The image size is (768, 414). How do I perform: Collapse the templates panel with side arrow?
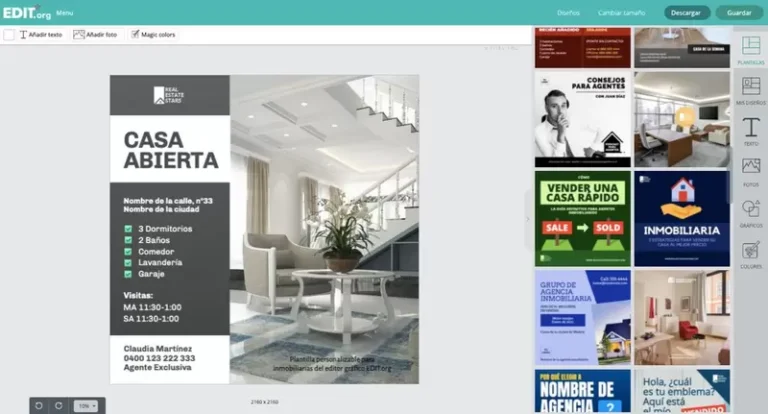(x=527, y=219)
